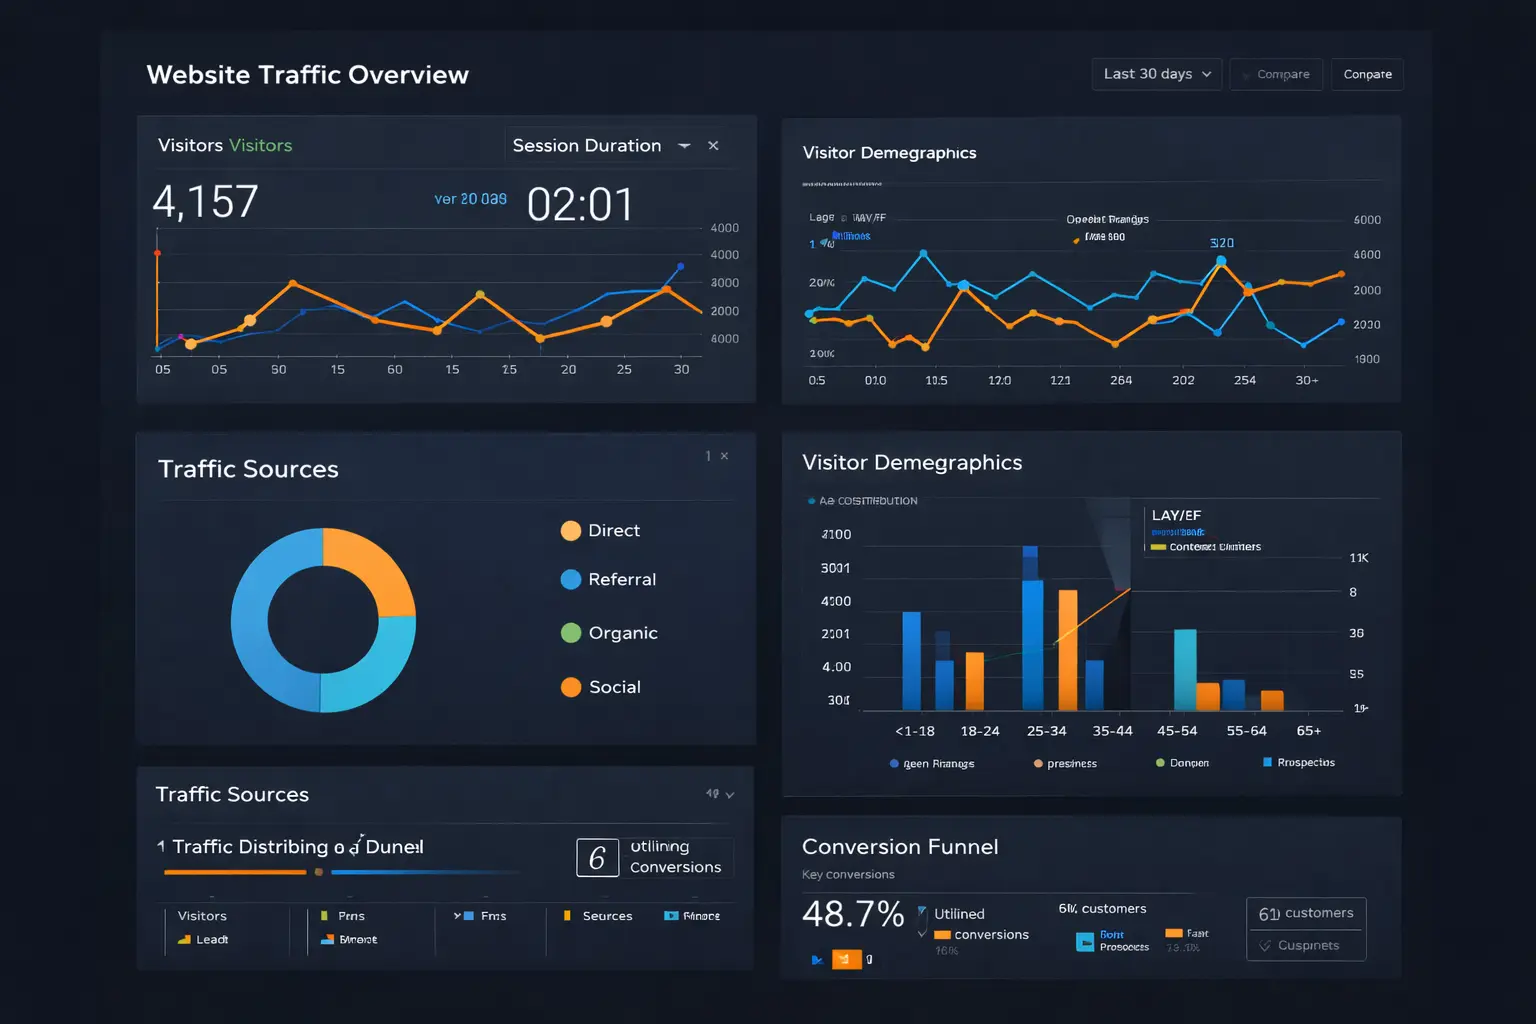Switch to the green Visitors tab label
This screenshot has width=1536, height=1024.
[x=260, y=146]
